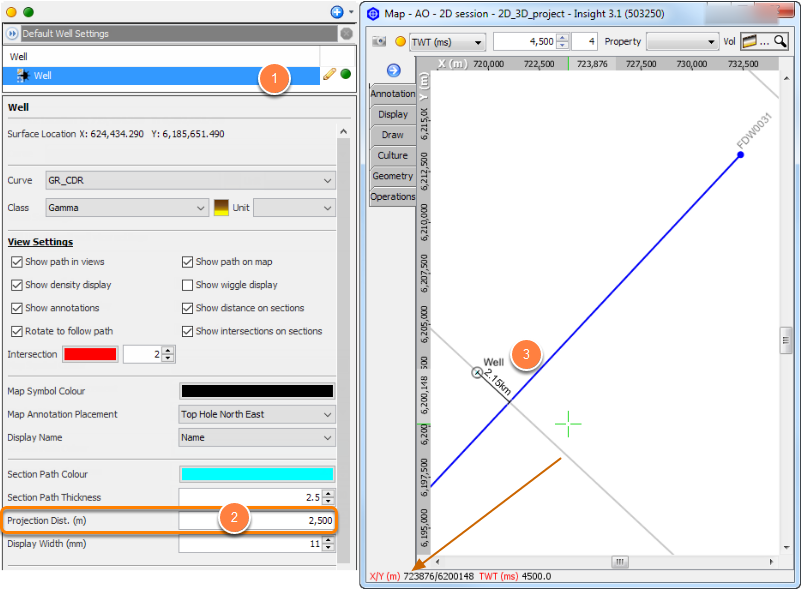Toggle Show intersections on sections checkbox
This screenshot has width=801, height=589.
click(187, 332)
